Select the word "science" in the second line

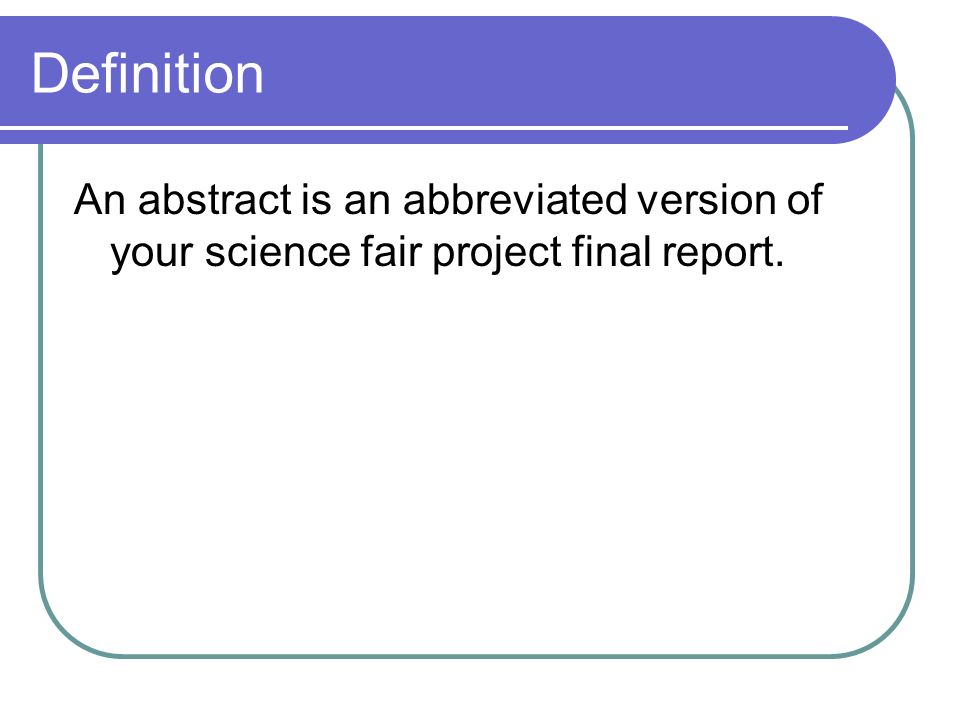(277, 252)
